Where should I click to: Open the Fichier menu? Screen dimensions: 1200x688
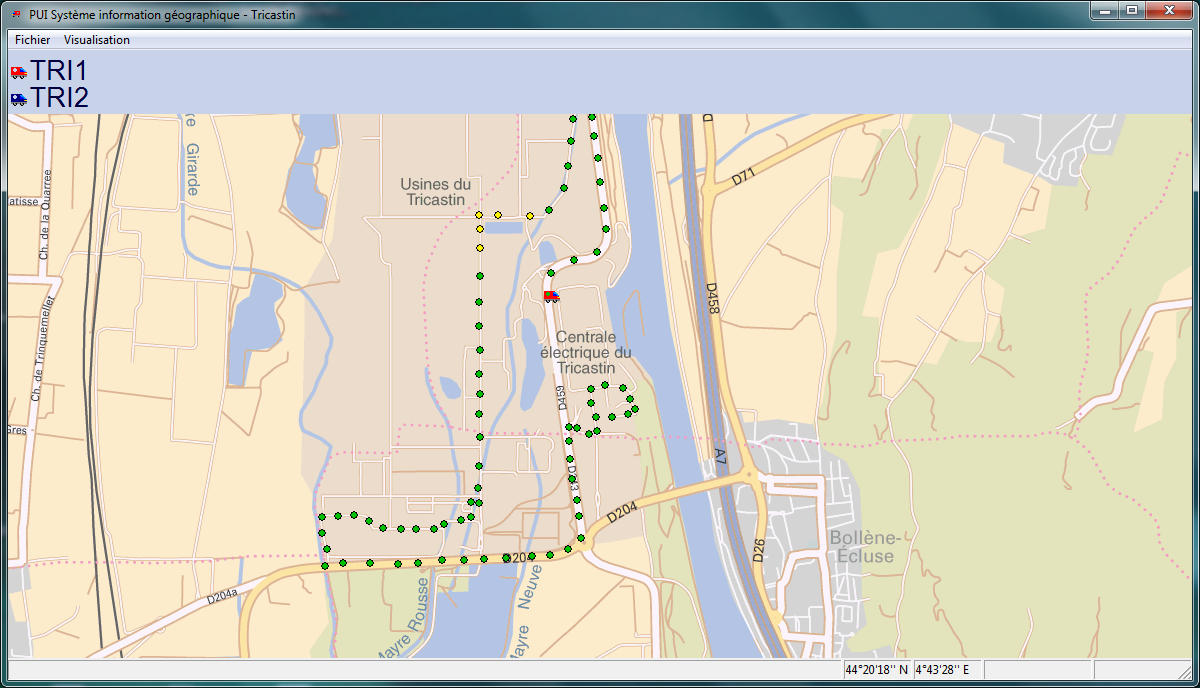click(32, 40)
